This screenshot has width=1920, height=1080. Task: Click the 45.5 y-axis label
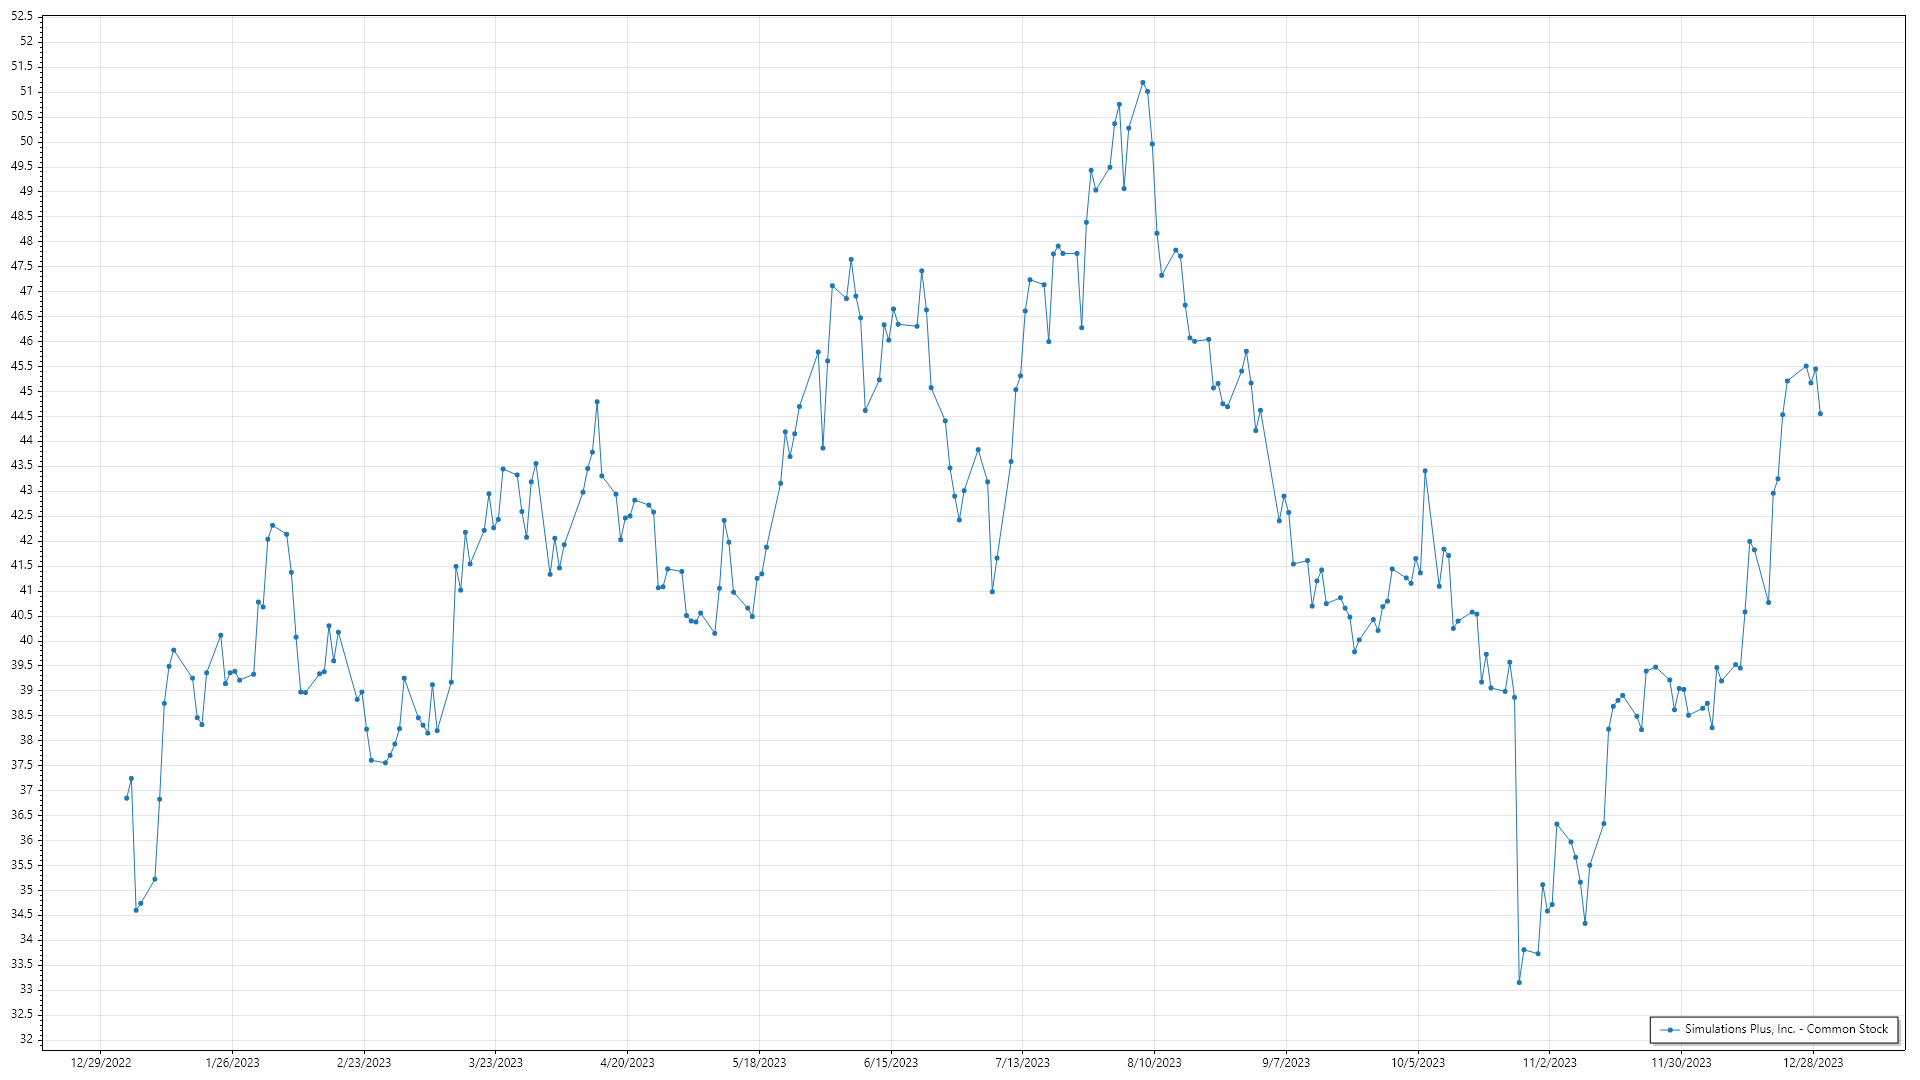coord(22,366)
